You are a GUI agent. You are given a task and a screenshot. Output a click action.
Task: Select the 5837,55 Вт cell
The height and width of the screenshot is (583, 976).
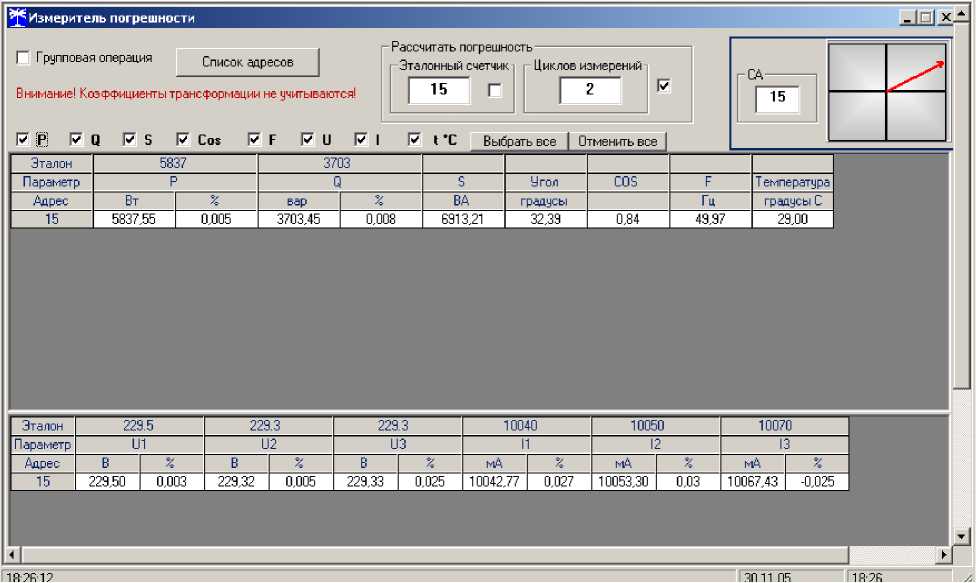pos(134,219)
